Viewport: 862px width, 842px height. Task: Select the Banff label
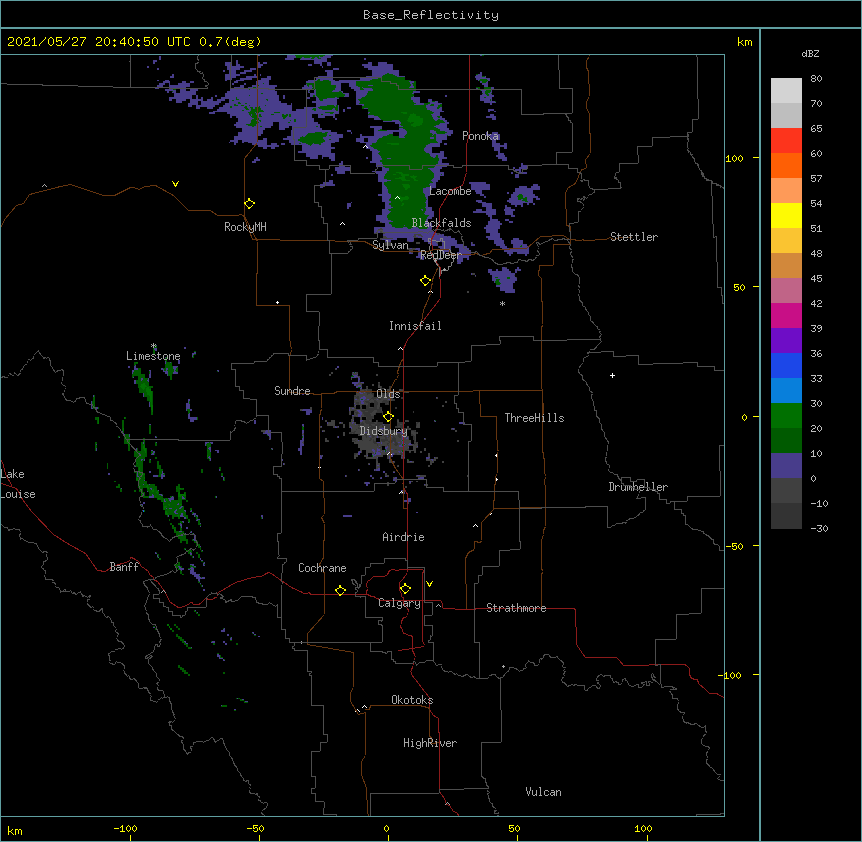pyautogui.click(x=124, y=567)
